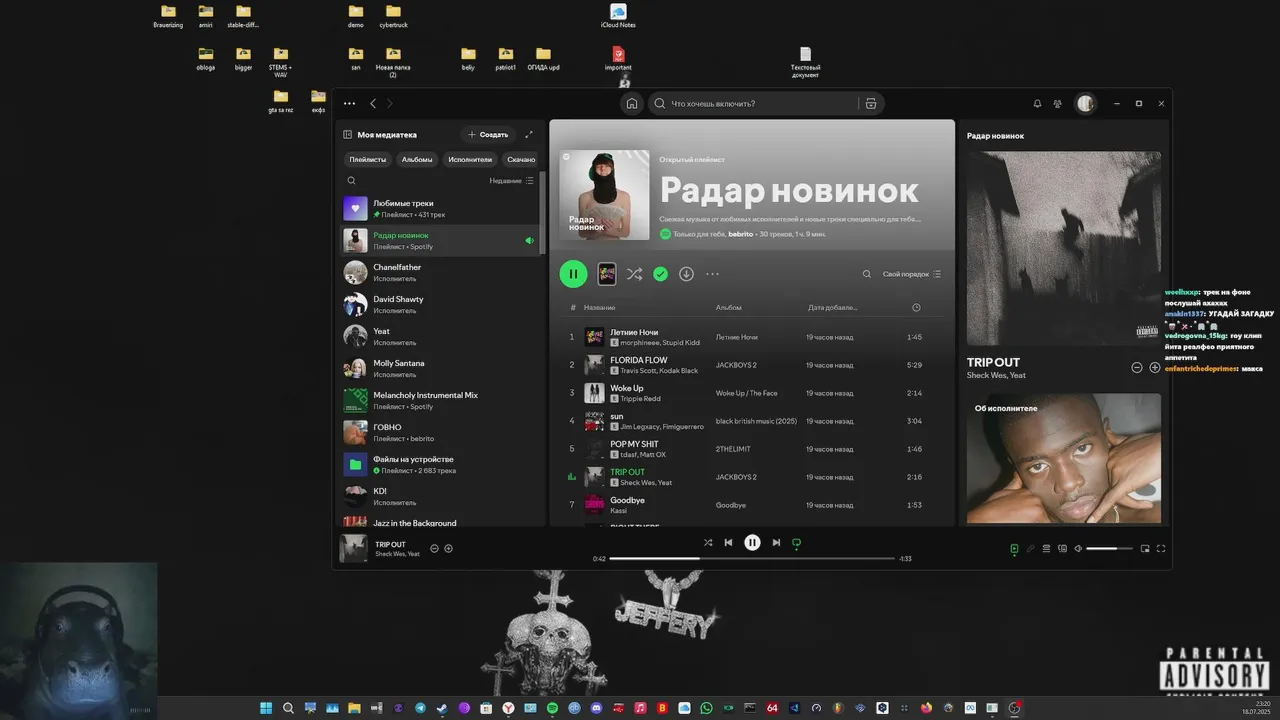1280x720 pixels.
Task: Click the Создать button
Action: click(488, 134)
